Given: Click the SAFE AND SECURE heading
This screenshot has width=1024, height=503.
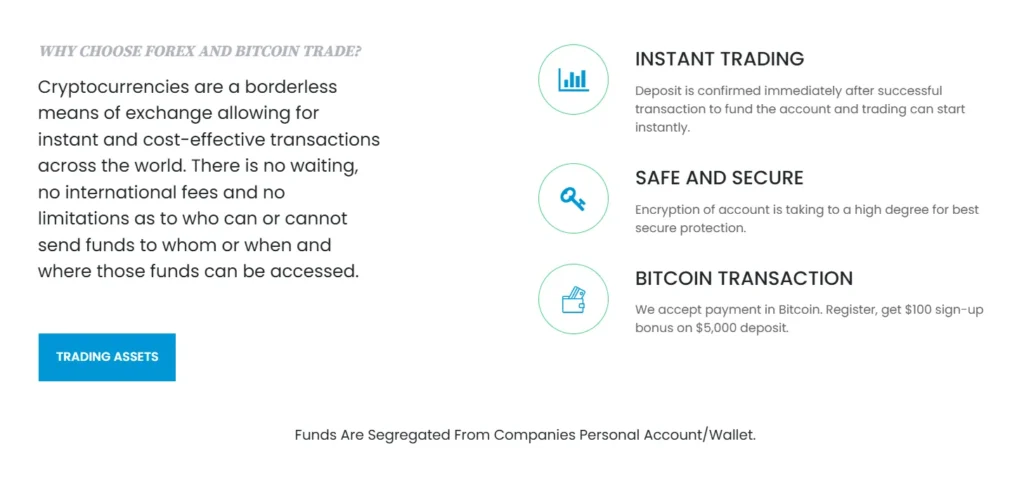Looking at the screenshot, I should point(719,178).
